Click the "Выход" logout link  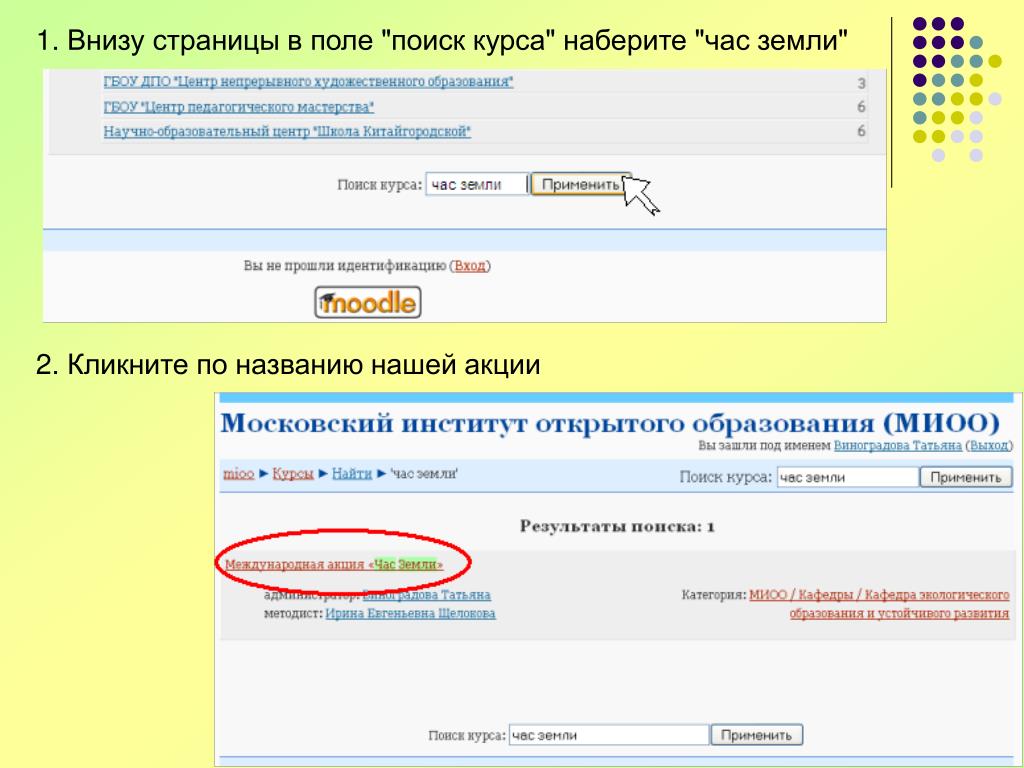[989, 445]
